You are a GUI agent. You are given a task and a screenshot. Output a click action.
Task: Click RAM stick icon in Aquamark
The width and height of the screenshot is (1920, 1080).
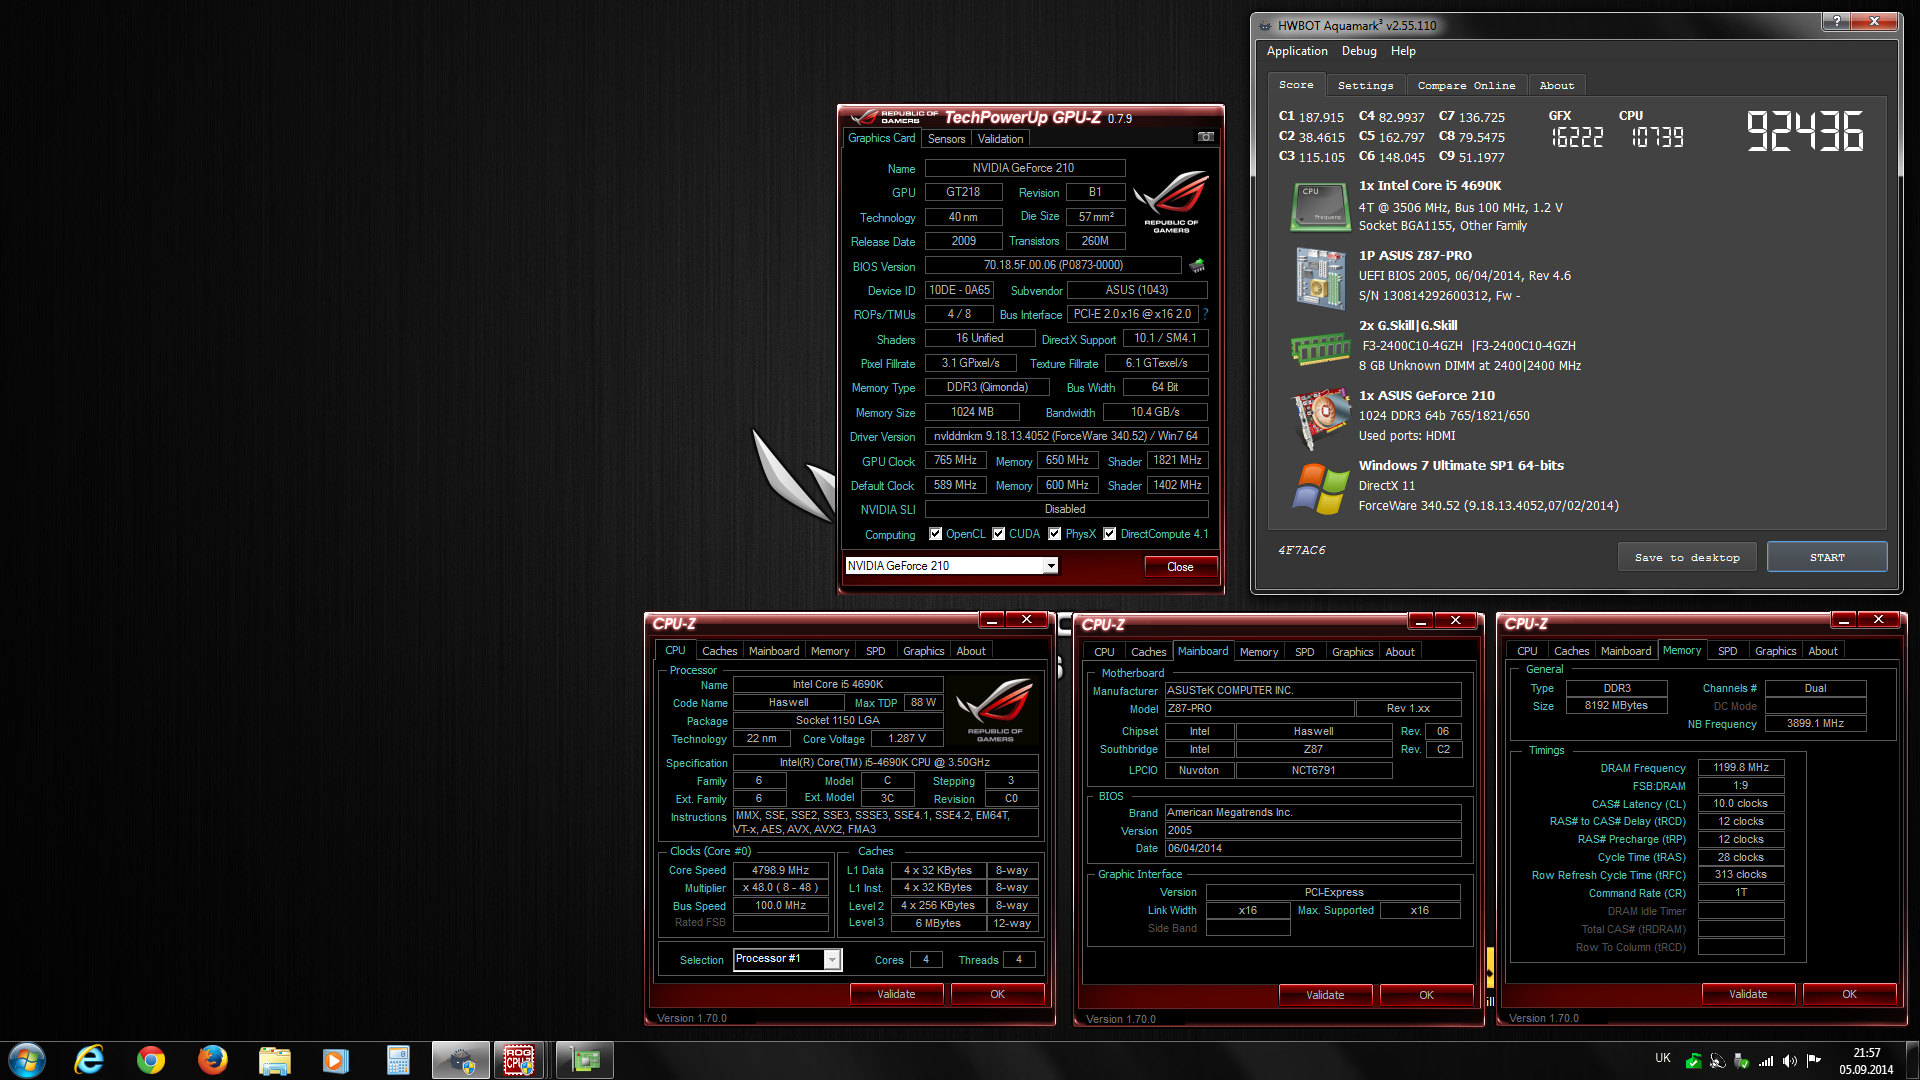coord(1320,348)
